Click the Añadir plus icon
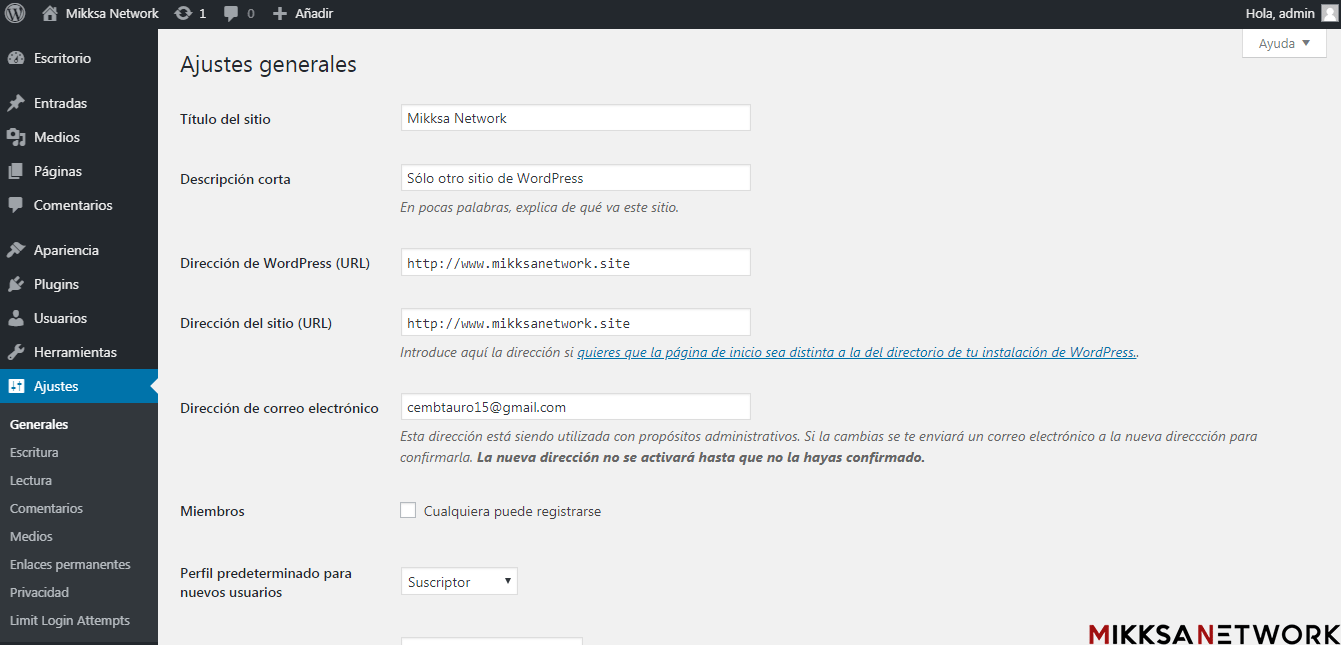 pyautogui.click(x=280, y=14)
